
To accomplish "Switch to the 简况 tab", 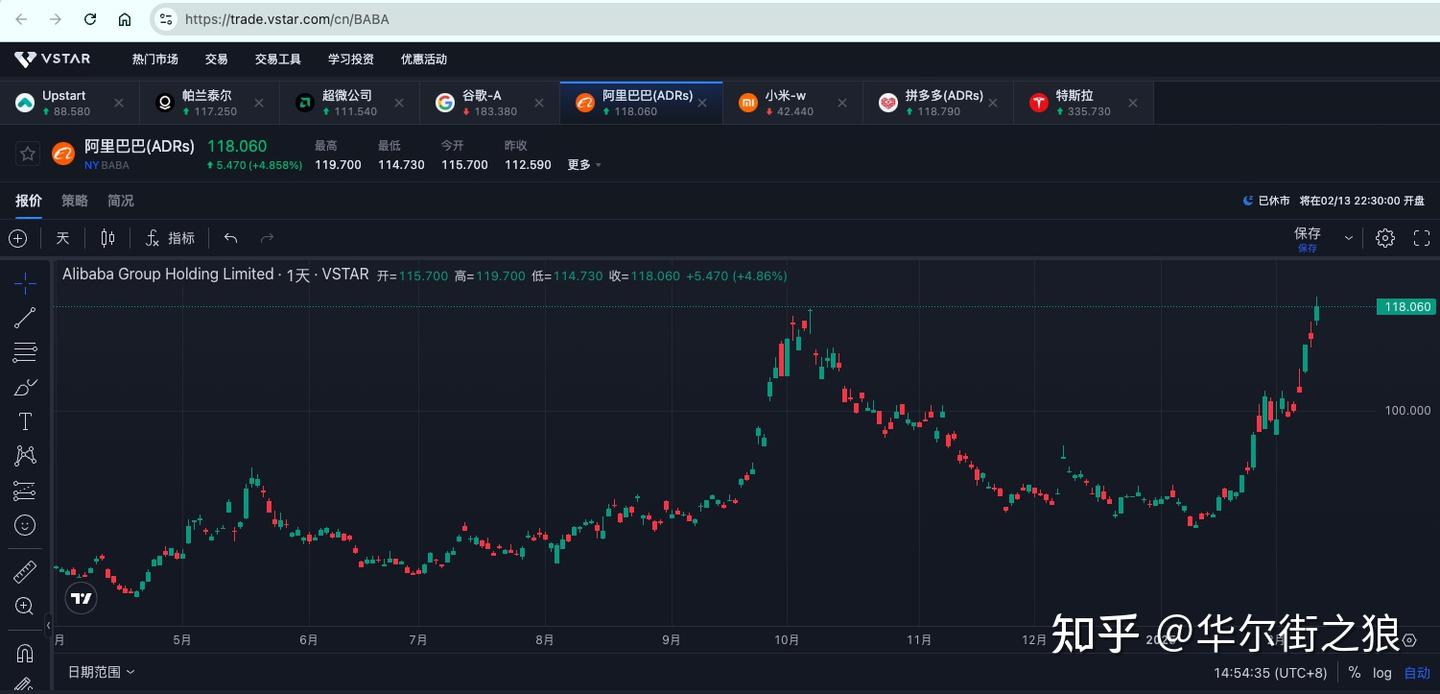I will pos(121,201).
